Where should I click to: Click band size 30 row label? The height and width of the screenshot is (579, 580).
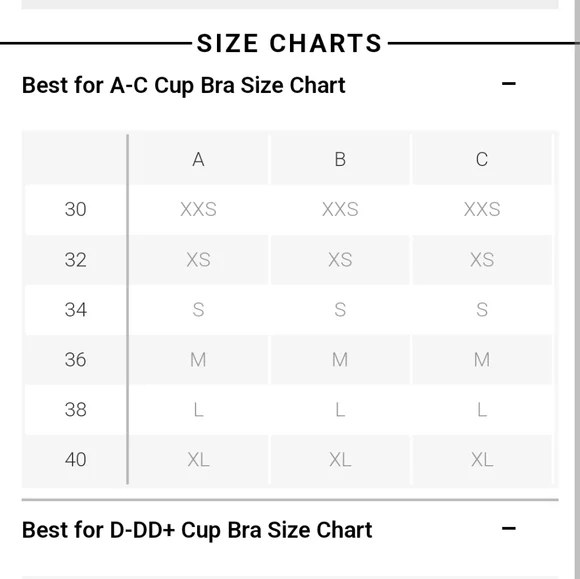75,209
